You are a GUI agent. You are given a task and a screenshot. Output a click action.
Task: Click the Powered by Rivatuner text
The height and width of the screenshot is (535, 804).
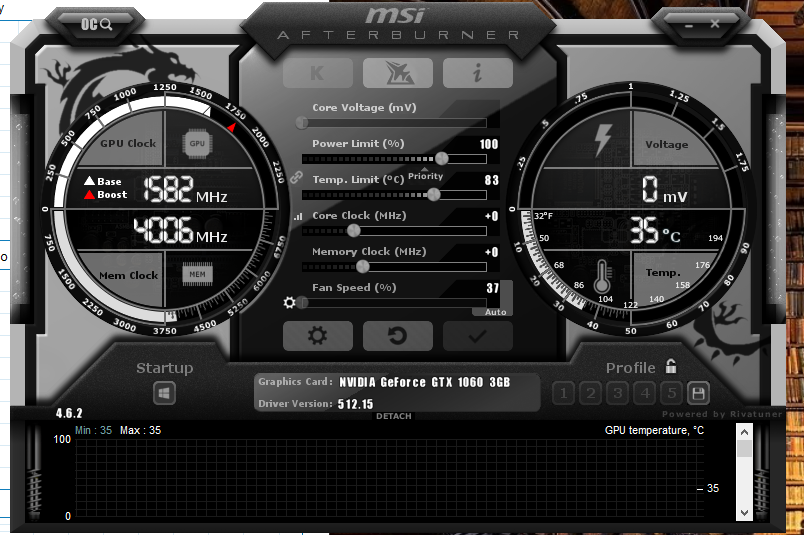point(722,414)
